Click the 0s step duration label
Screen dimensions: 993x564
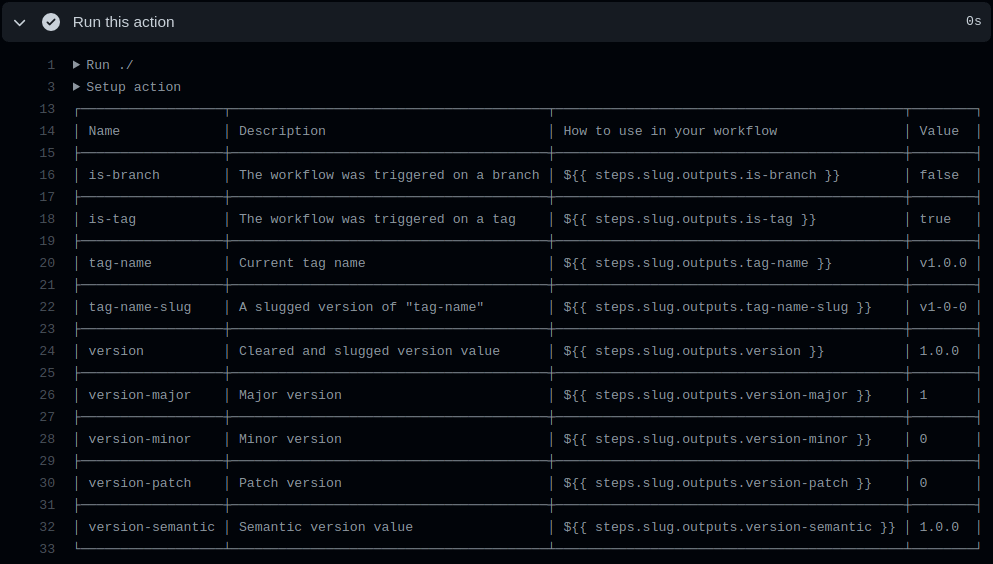(973, 22)
